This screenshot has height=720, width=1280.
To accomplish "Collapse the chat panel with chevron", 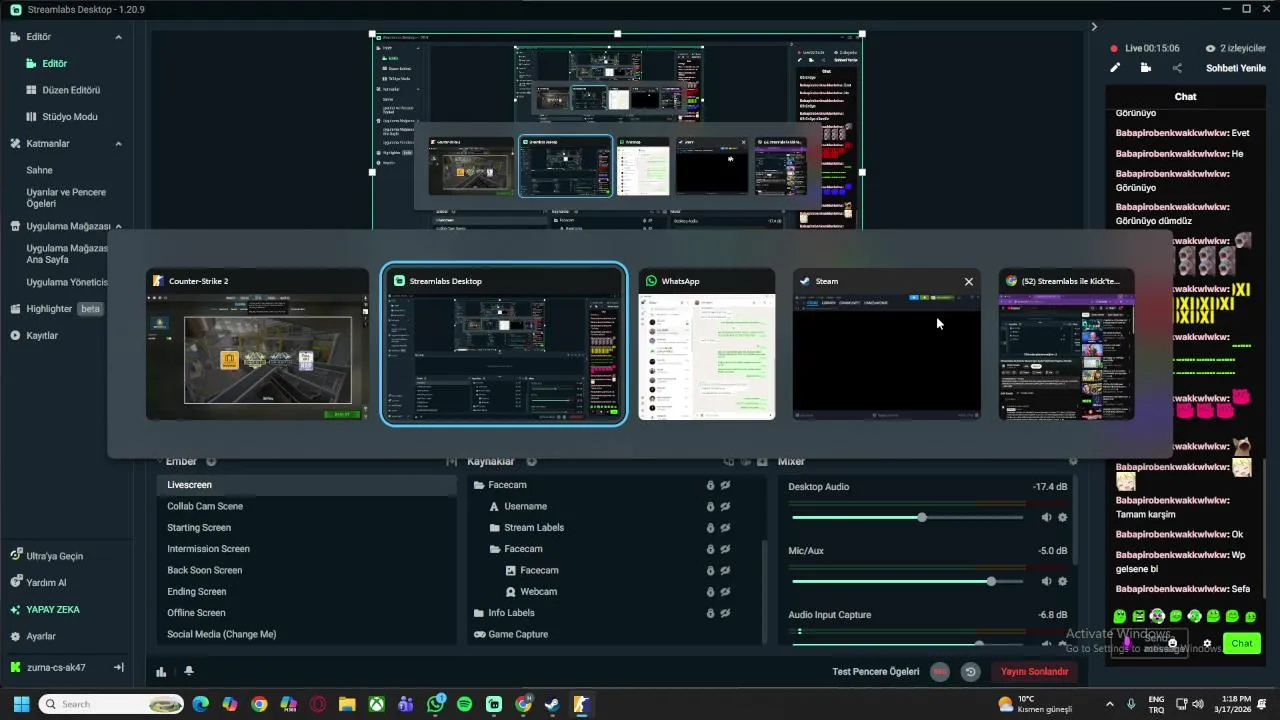I will pos(1094,27).
